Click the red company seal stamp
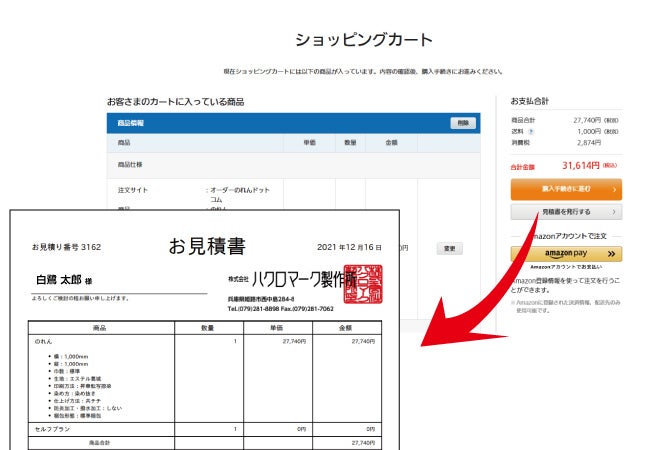The height and width of the screenshot is (450, 650). point(363,284)
